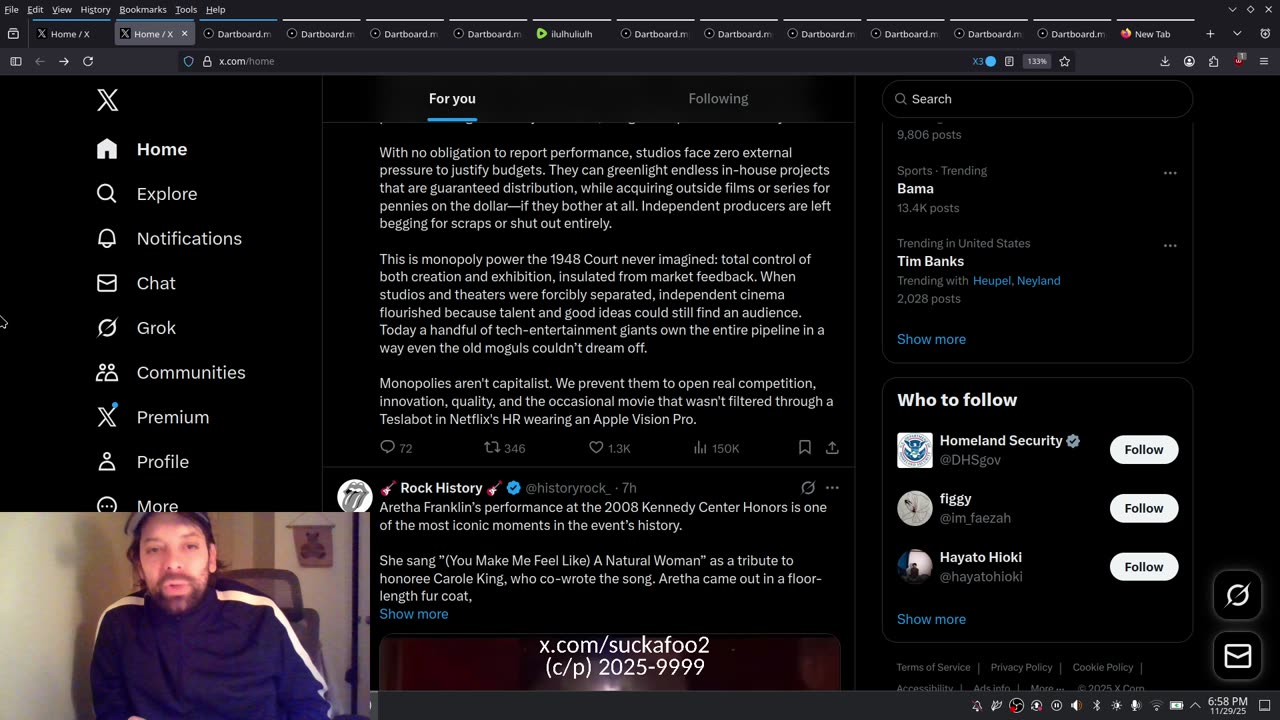Open the floating Messages envelope button
The image size is (1280, 720).
click(x=1237, y=656)
